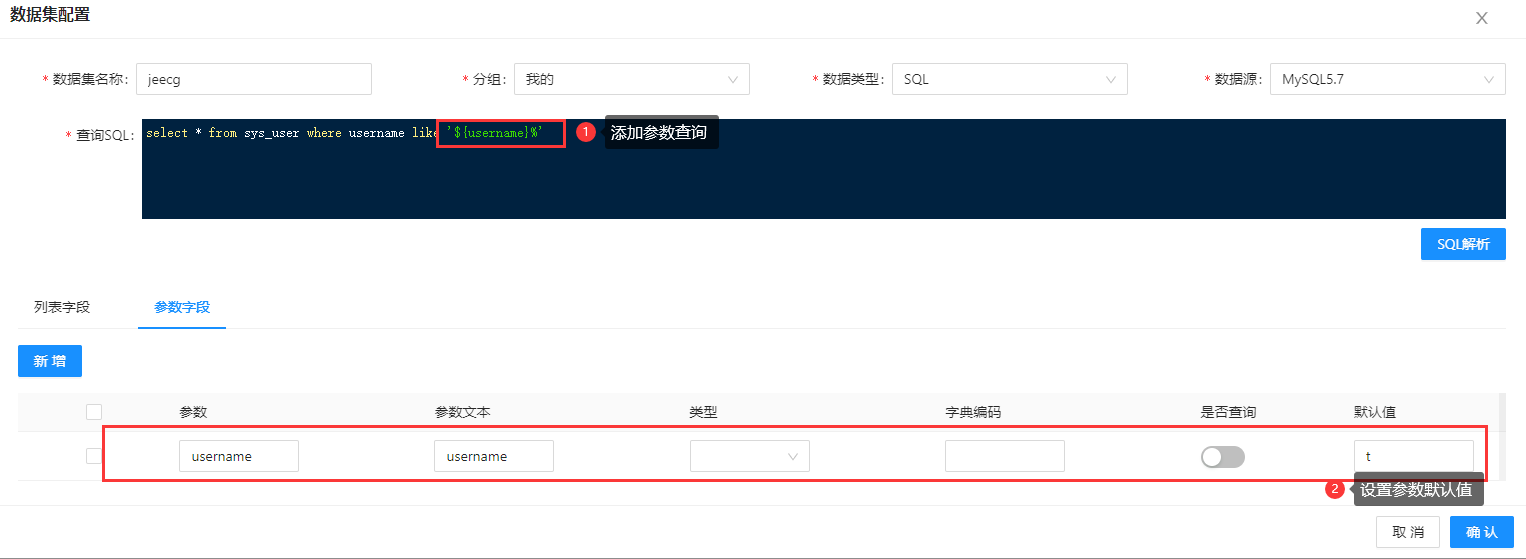Close the 数据集配置 dialog with X icon
The width and height of the screenshot is (1526, 559).
[1482, 18]
